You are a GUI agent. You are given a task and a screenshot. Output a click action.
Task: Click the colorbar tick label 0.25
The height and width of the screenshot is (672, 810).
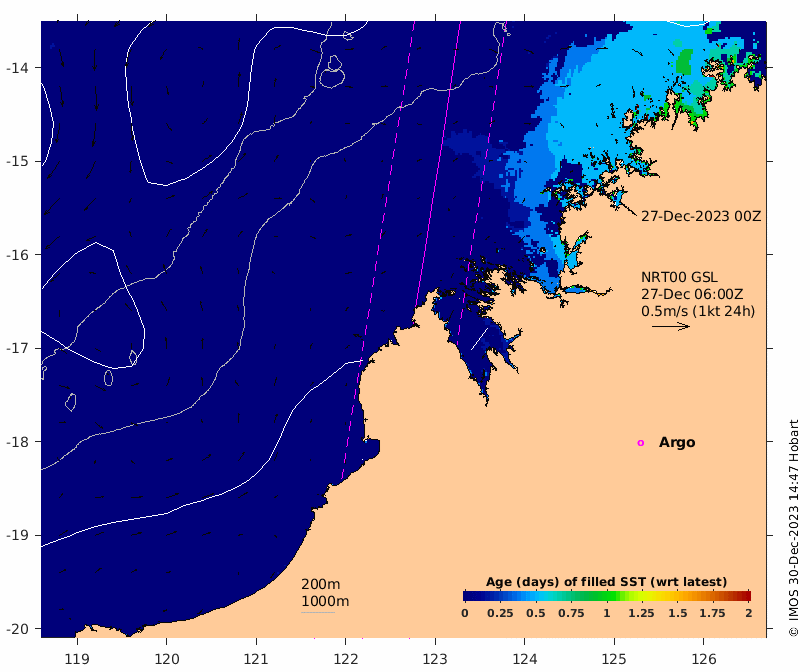tap(500, 613)
